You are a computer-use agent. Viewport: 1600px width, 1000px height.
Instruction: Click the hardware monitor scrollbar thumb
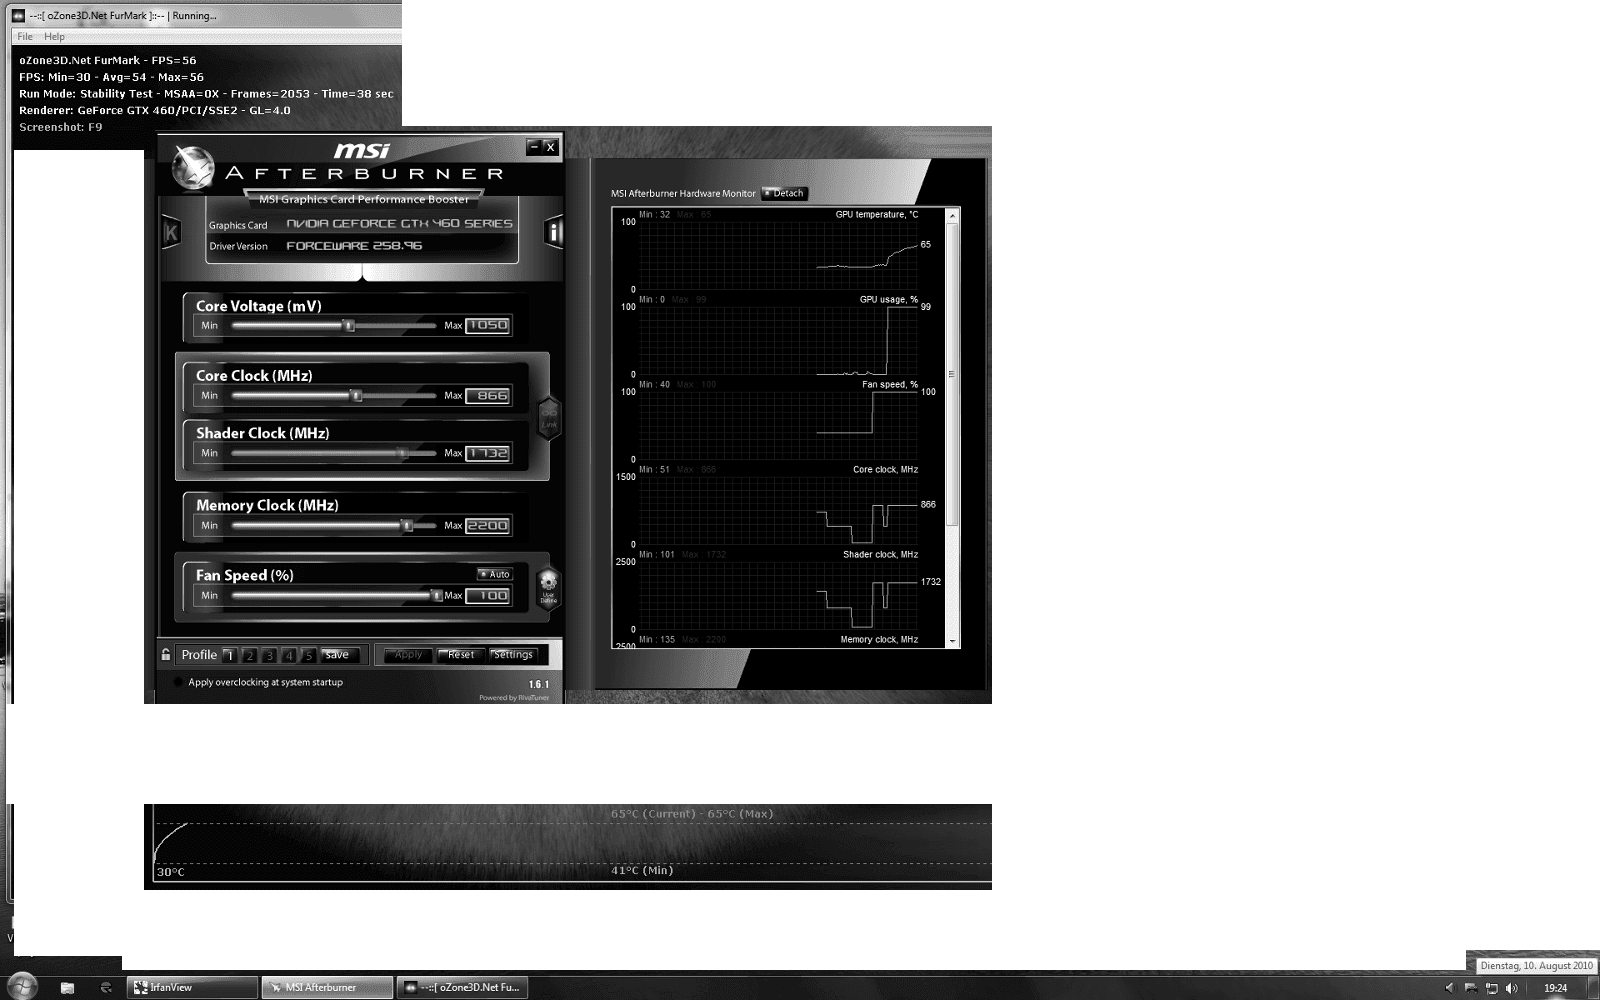[952, 374]
